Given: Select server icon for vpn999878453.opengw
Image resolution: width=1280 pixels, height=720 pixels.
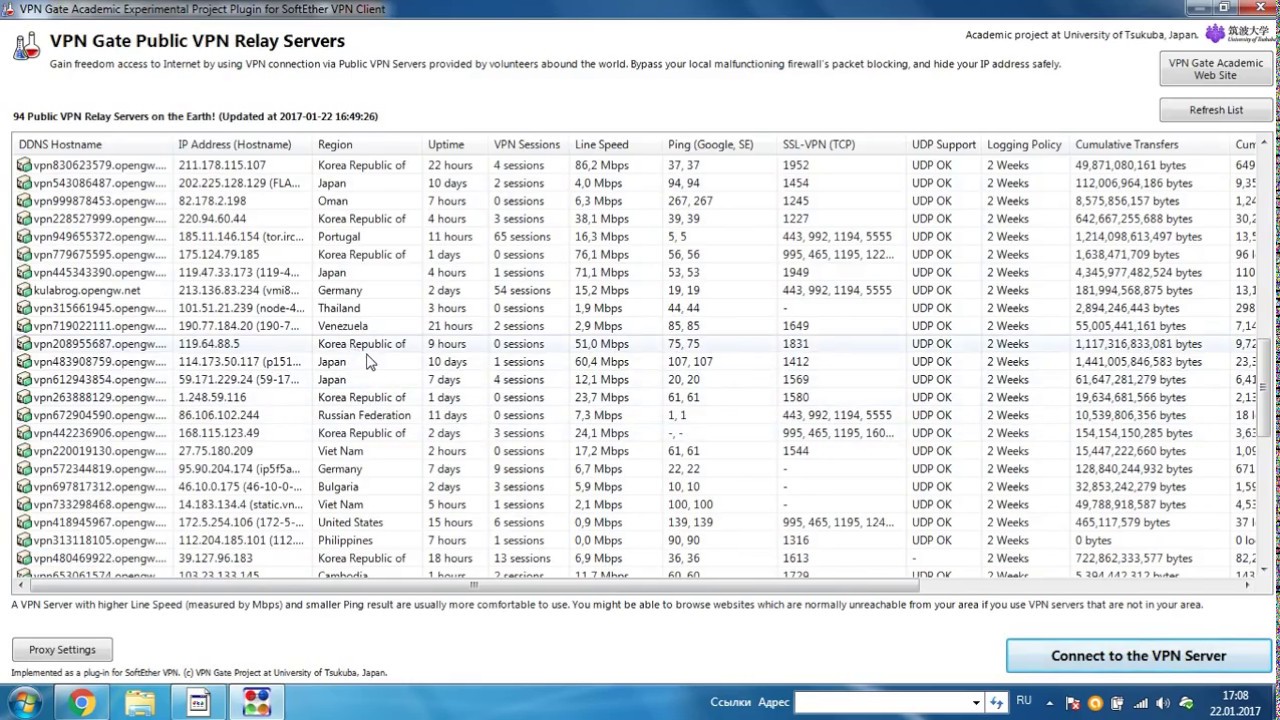Looking at the screenshot, I should click(x=24, y=201).
